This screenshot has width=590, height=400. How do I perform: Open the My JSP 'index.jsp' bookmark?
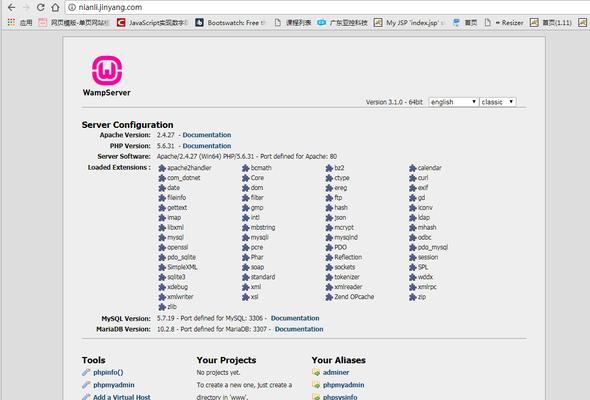click(x=408, y=23)
